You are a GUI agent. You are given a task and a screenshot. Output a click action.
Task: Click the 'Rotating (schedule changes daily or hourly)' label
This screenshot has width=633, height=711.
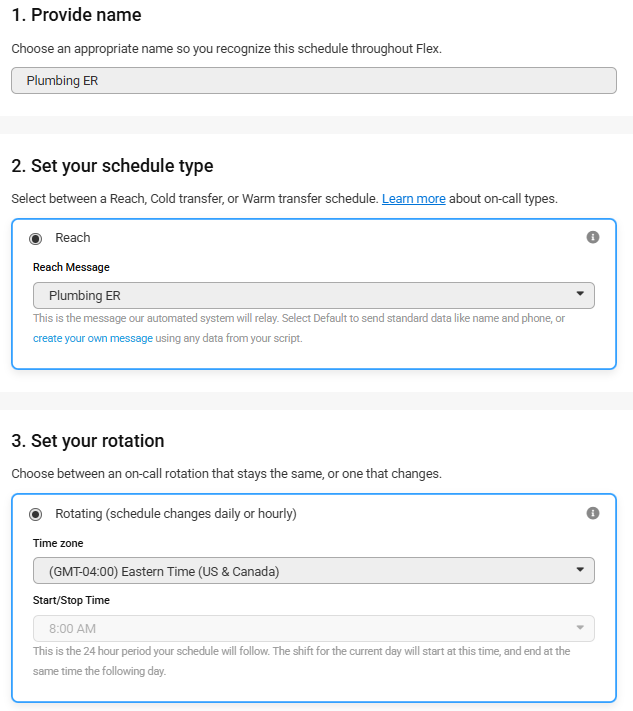coord(176,514)
